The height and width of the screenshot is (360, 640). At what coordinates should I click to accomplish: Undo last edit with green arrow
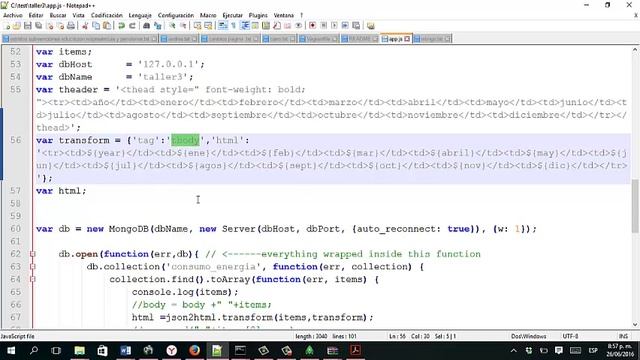tap(121, 26)
